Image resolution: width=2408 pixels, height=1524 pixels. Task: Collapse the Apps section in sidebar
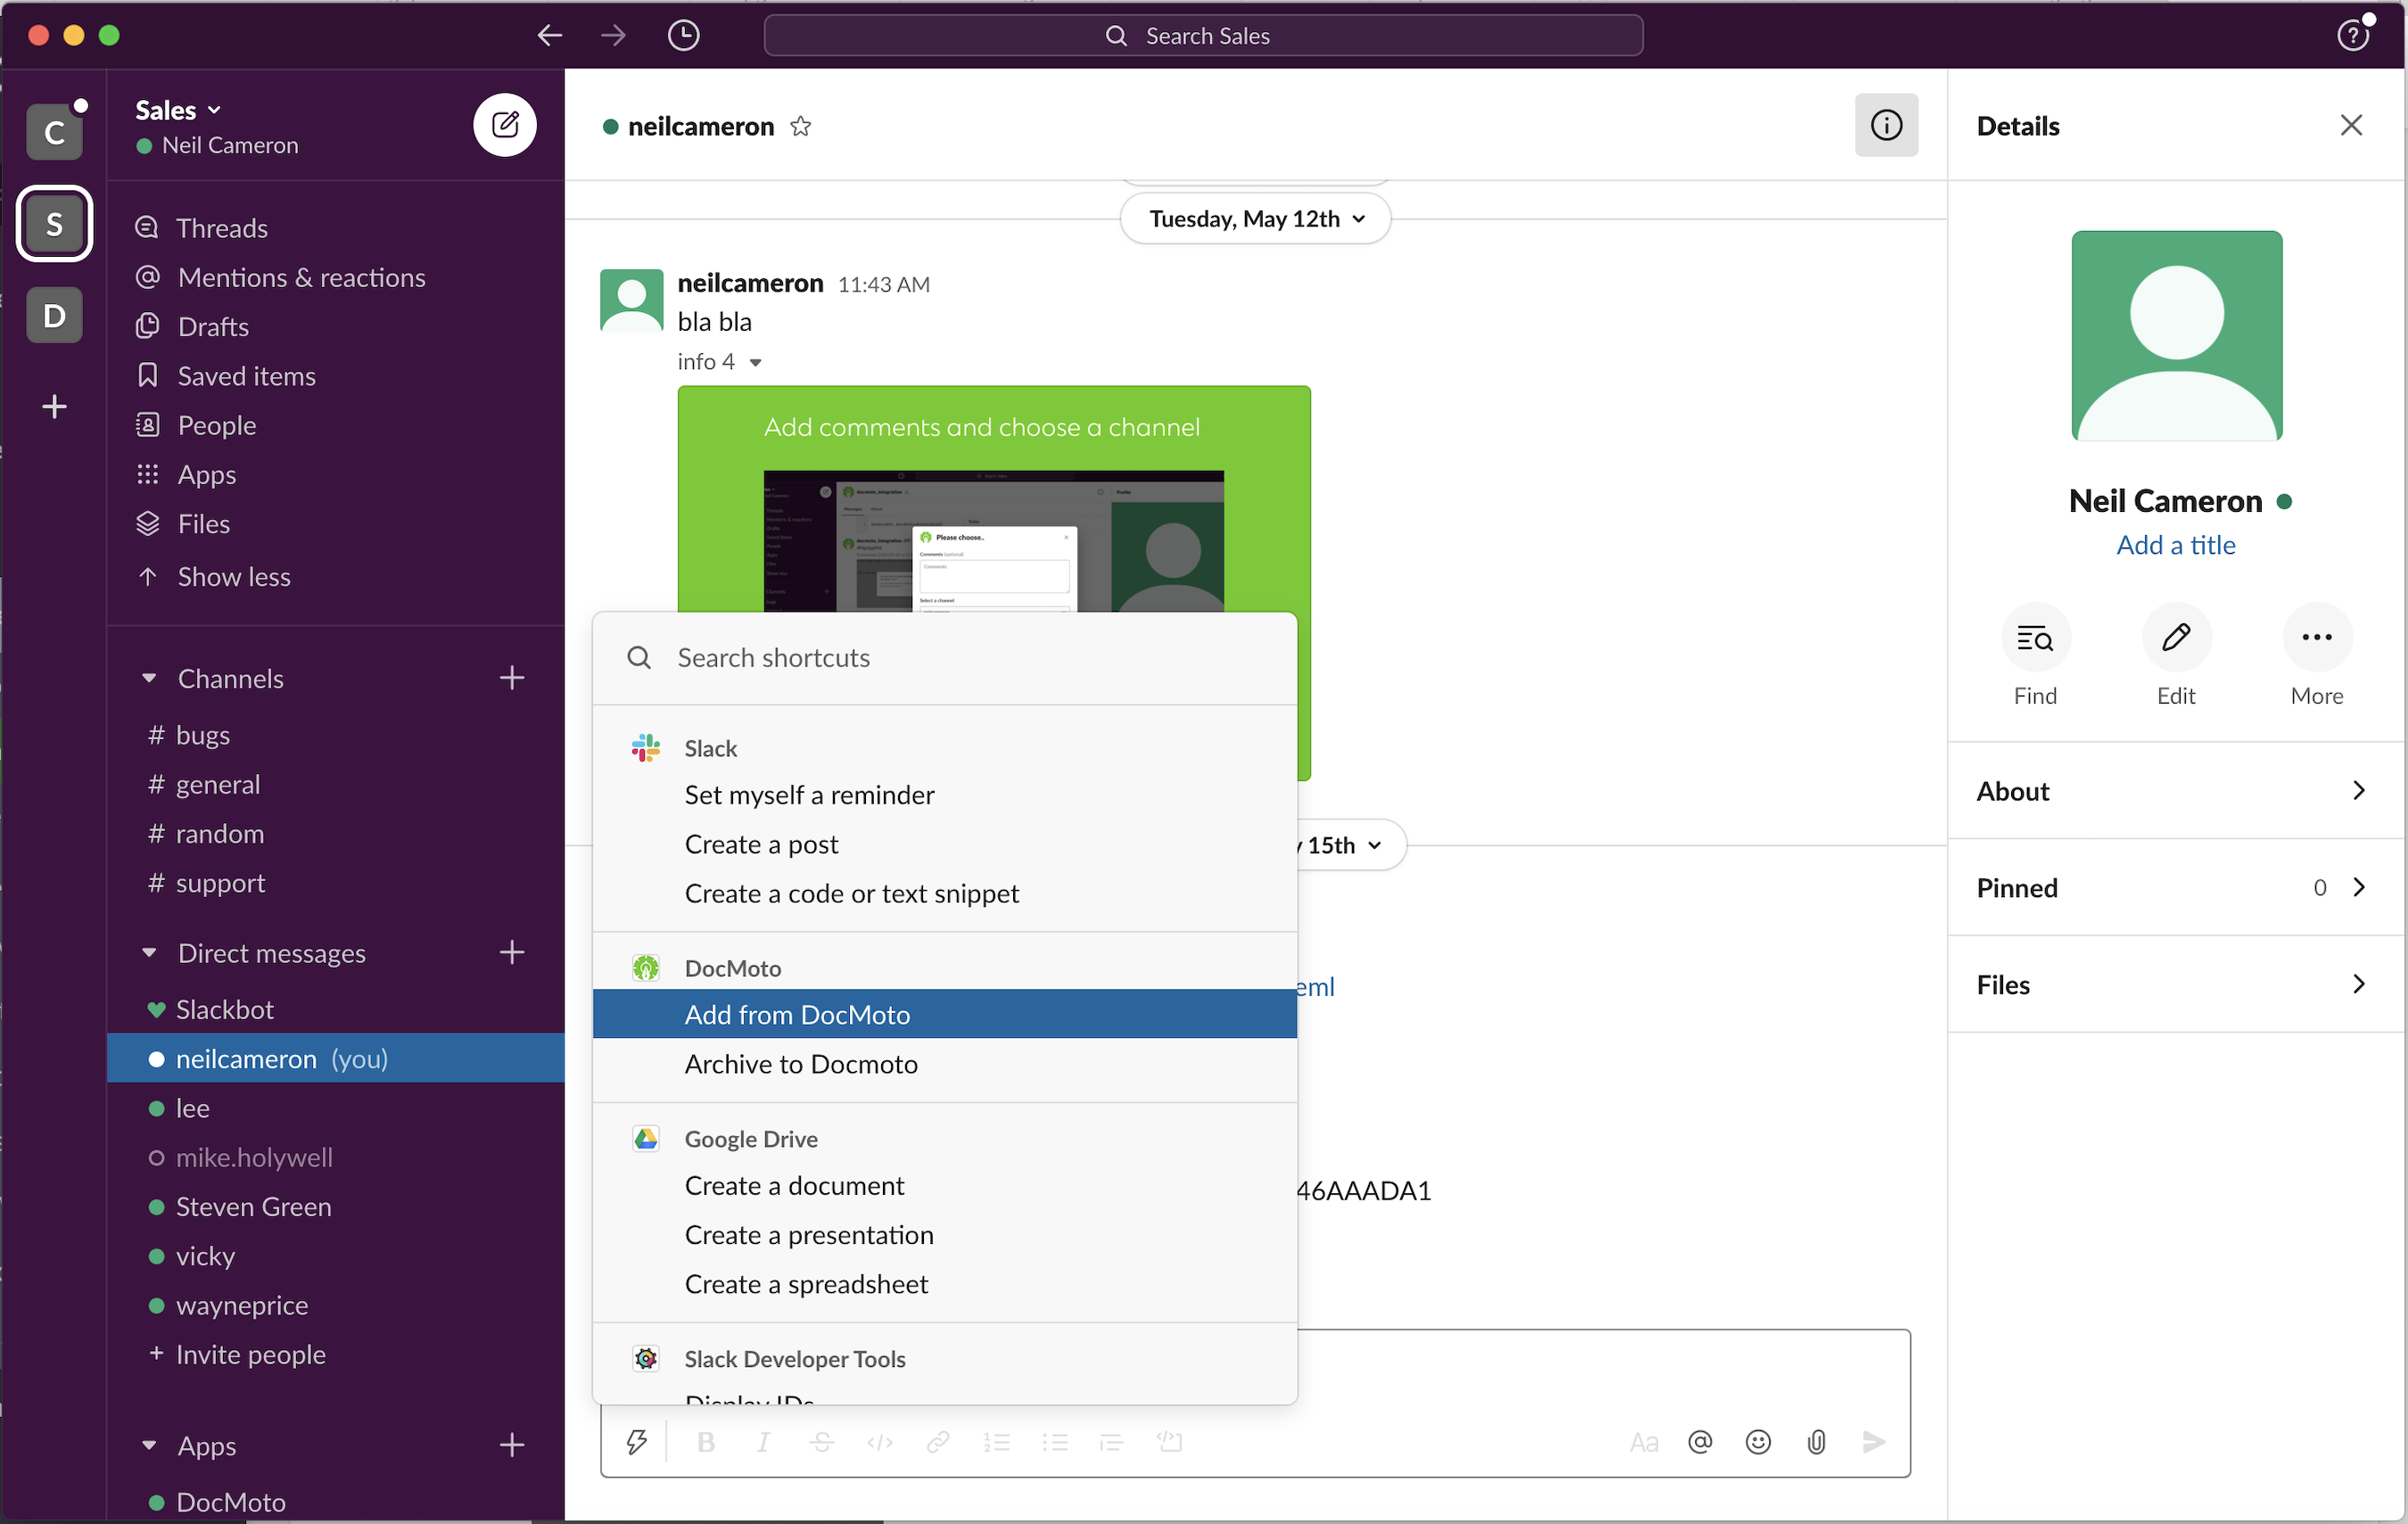click(x=149, y=1445)
